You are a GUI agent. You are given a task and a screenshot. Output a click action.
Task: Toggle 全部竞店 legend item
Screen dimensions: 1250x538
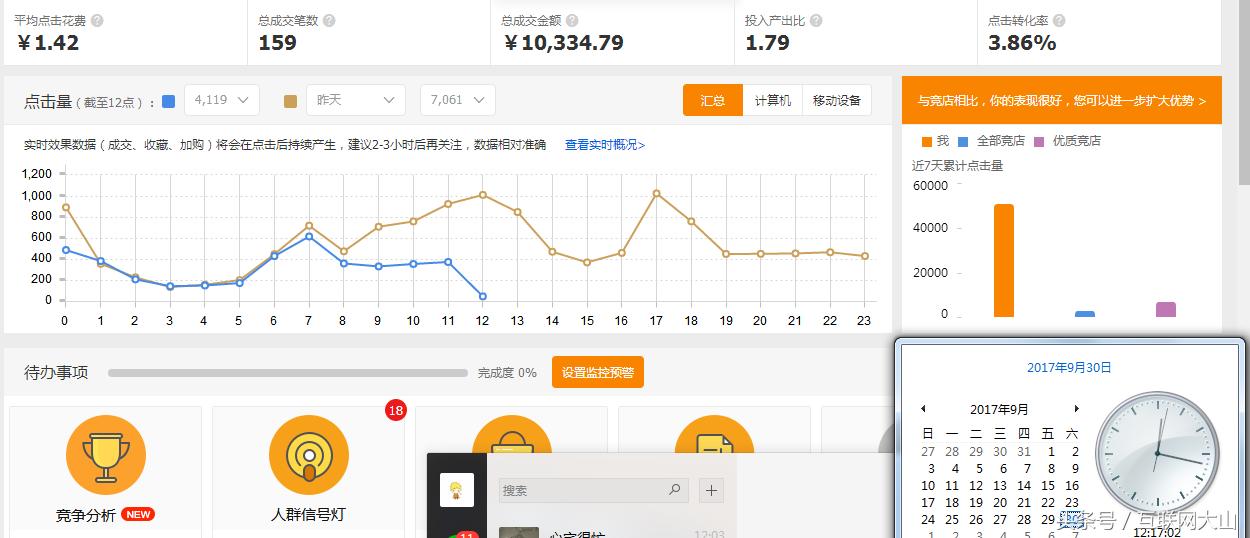coord(991,141)
